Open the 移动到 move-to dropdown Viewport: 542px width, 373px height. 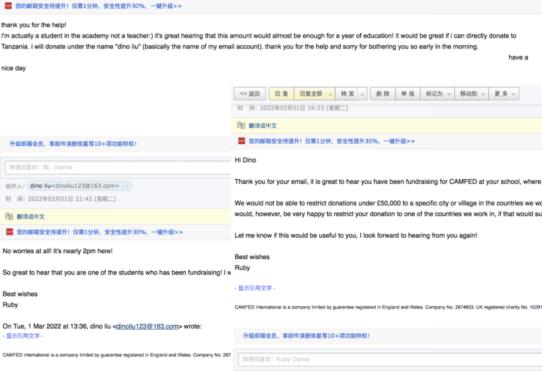click(471, 94)
